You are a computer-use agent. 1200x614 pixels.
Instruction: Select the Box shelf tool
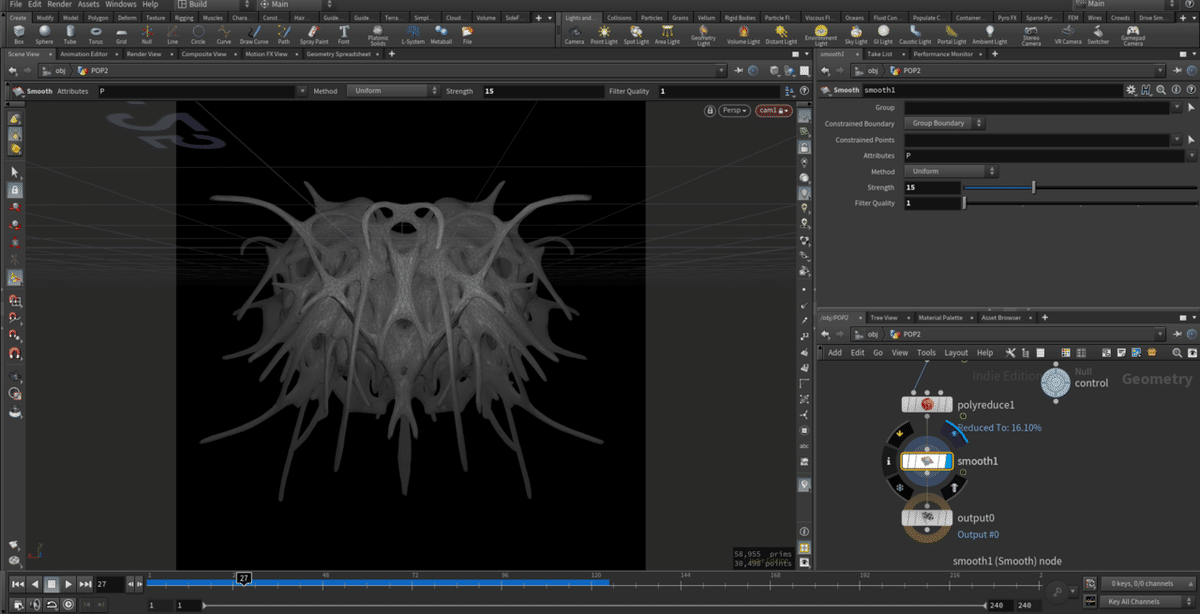click(x=19, y=35)
